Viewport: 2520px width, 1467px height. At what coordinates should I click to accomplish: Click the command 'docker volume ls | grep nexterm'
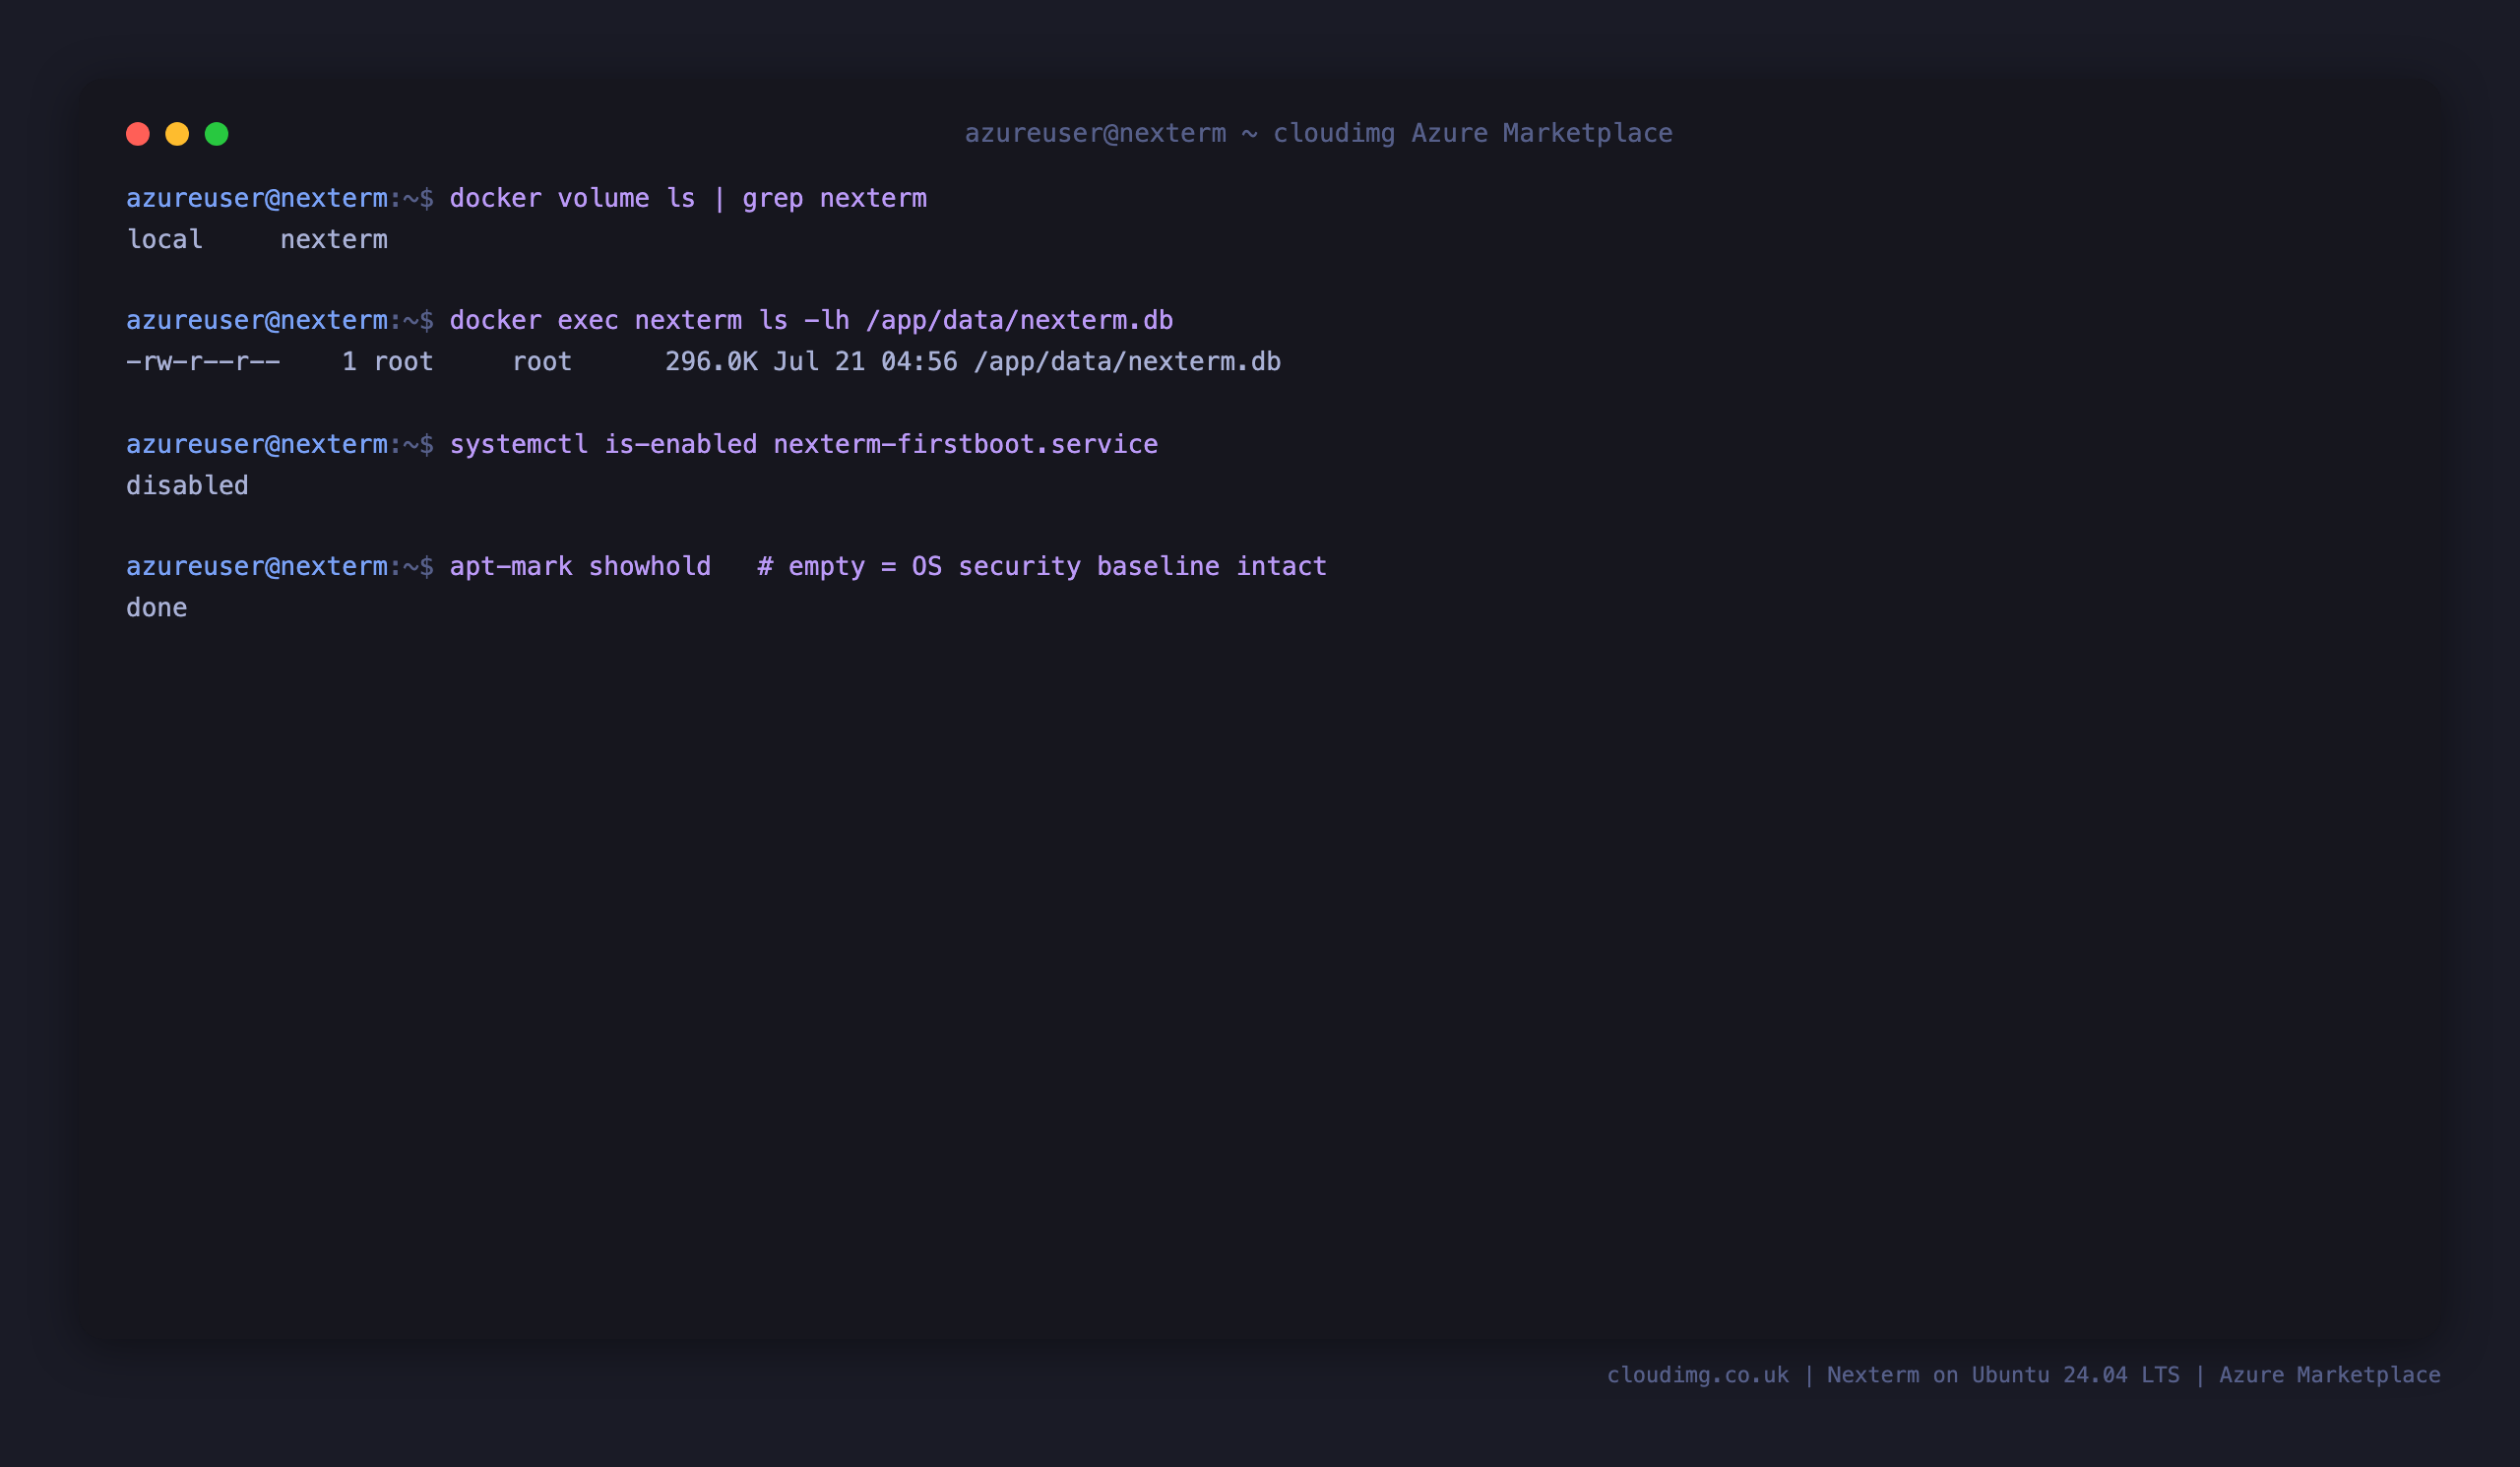pyautogui.click(x=688, y=198)
